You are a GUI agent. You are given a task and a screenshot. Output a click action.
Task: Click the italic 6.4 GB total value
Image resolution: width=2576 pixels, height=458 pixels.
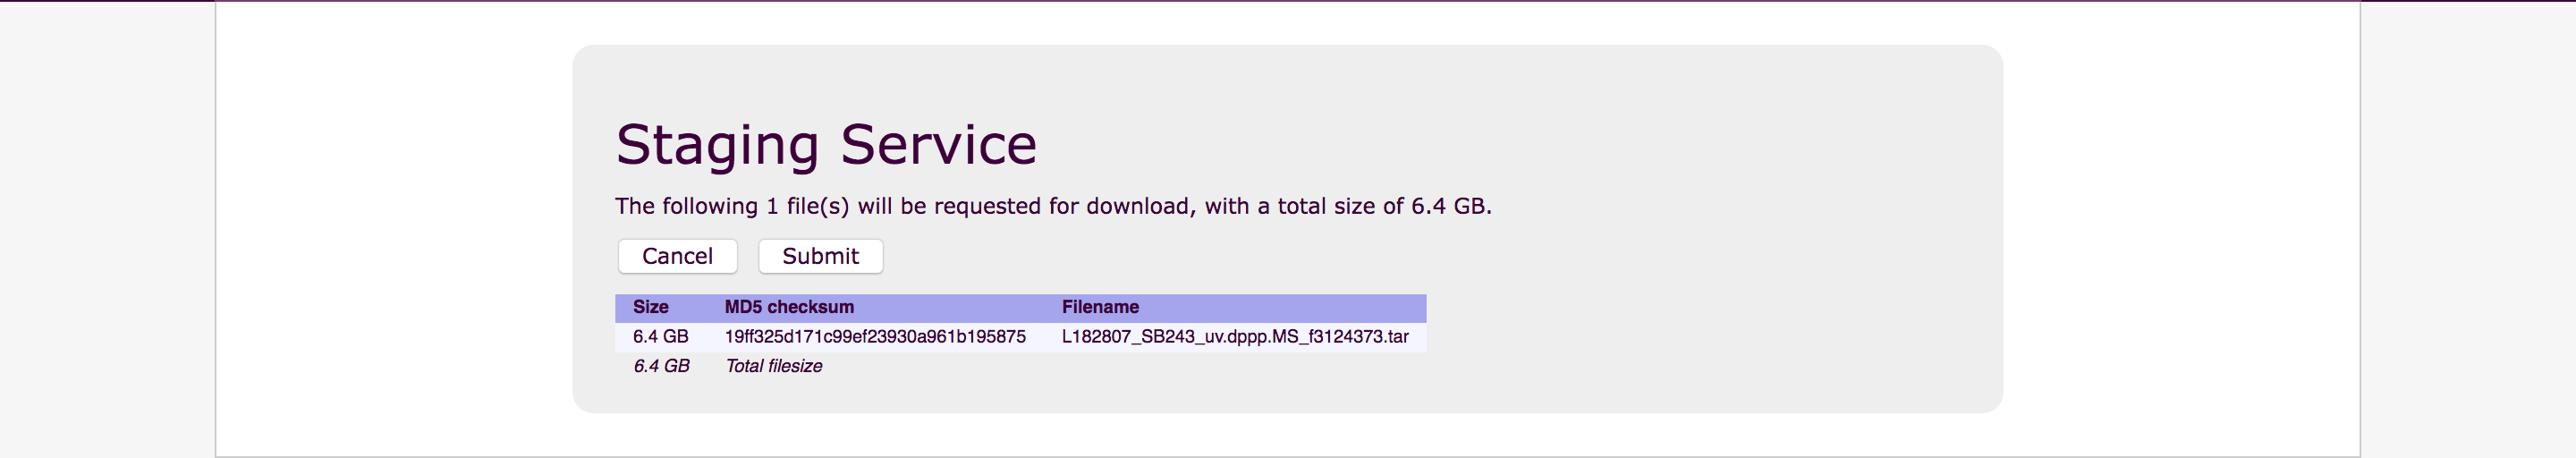click(x=661, y=366)
